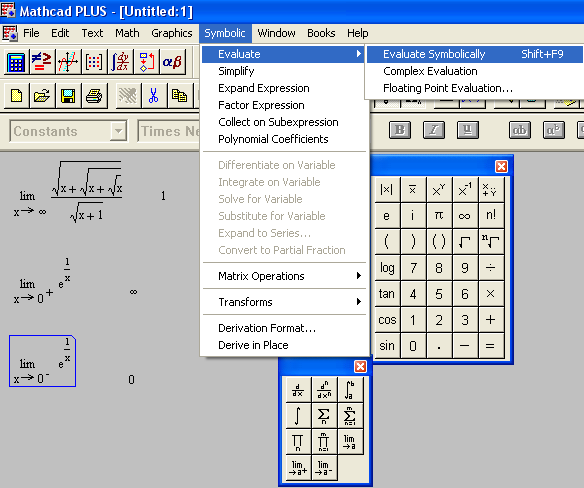Click the number 7 key
584x488 pixels.
pyautogui.click(x=413, y=268)
